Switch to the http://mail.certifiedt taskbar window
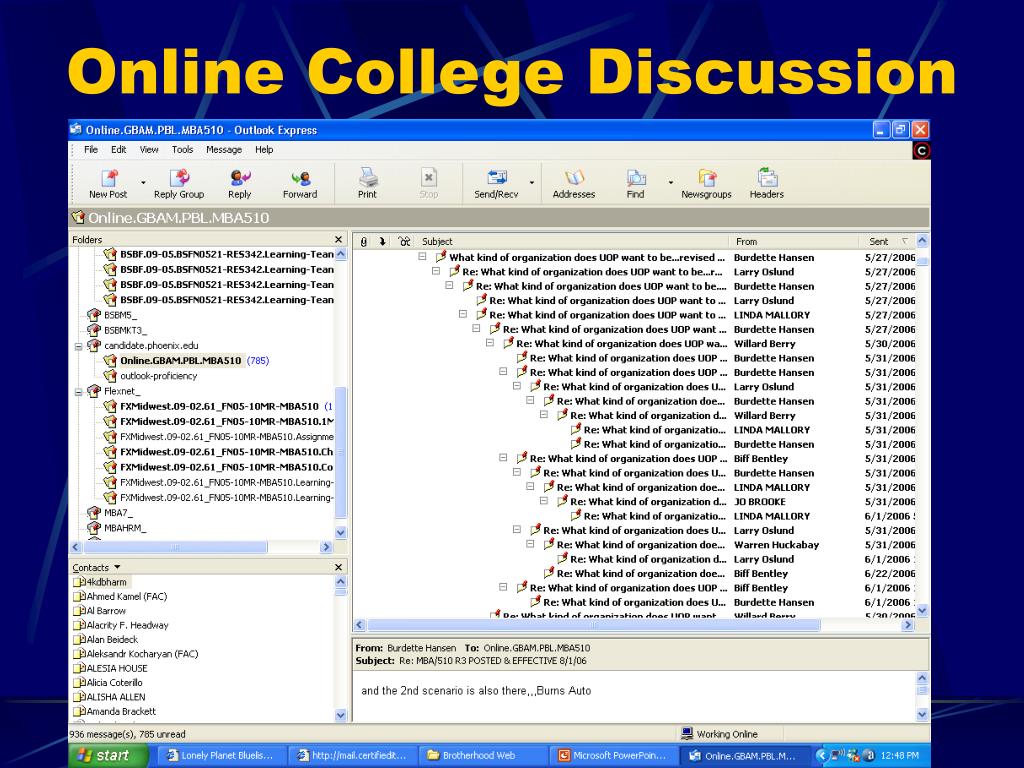Screen dimensions: 1024x768 click(x=351, y=756)
